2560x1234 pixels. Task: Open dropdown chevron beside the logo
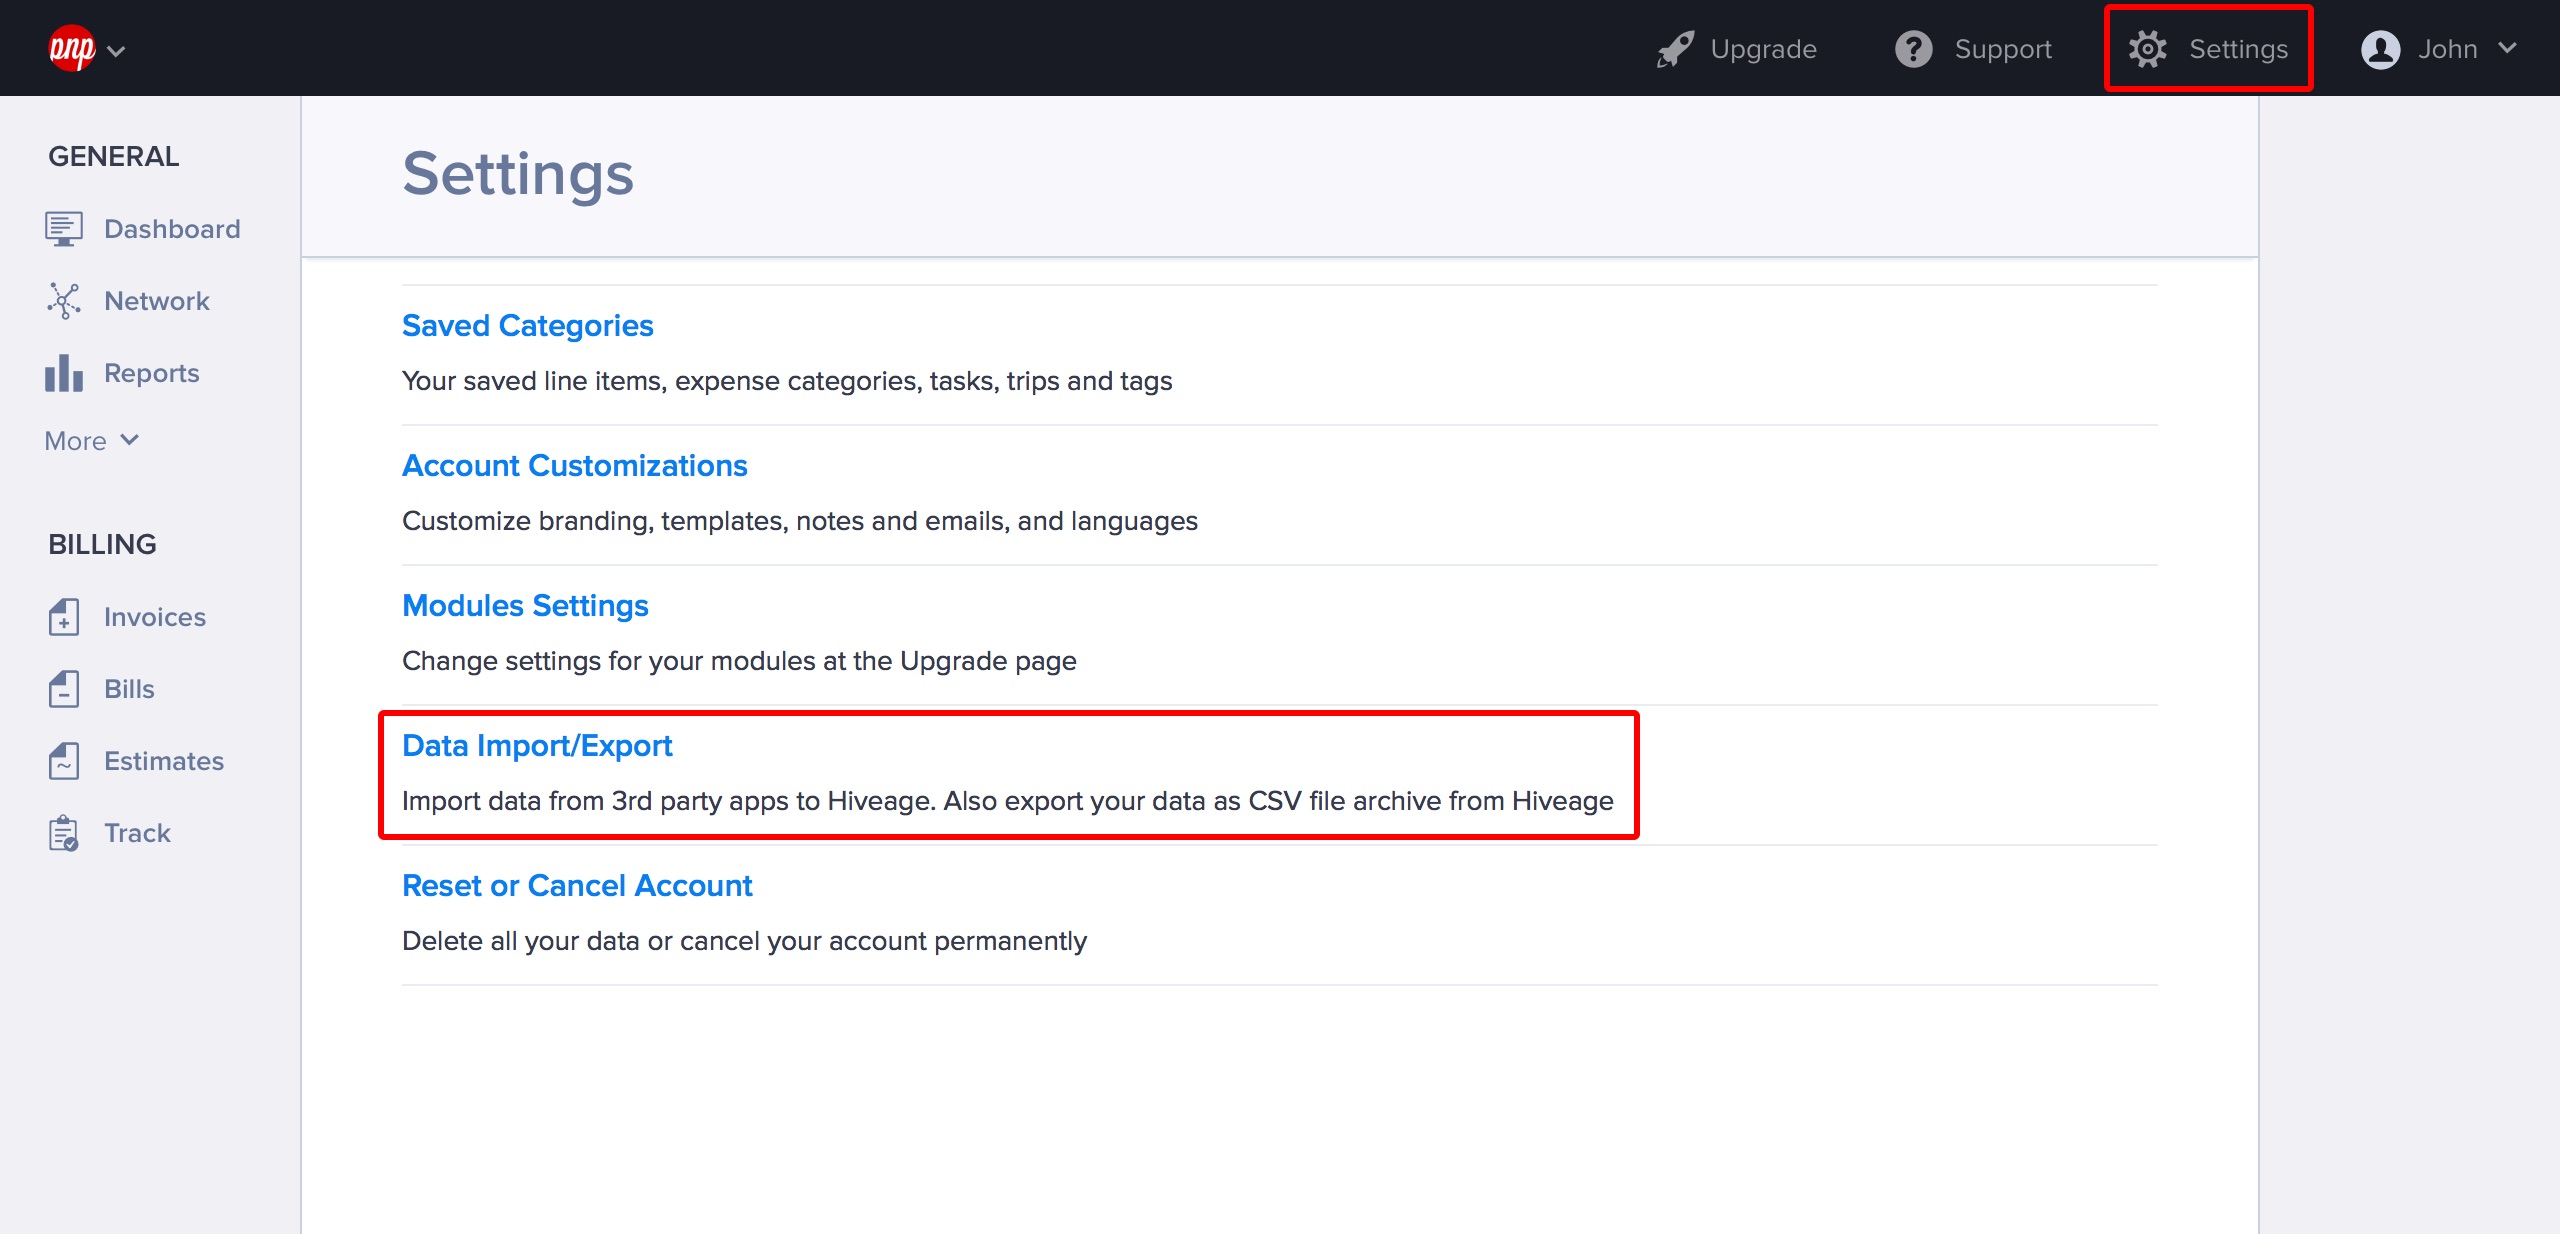pos(116,51)
